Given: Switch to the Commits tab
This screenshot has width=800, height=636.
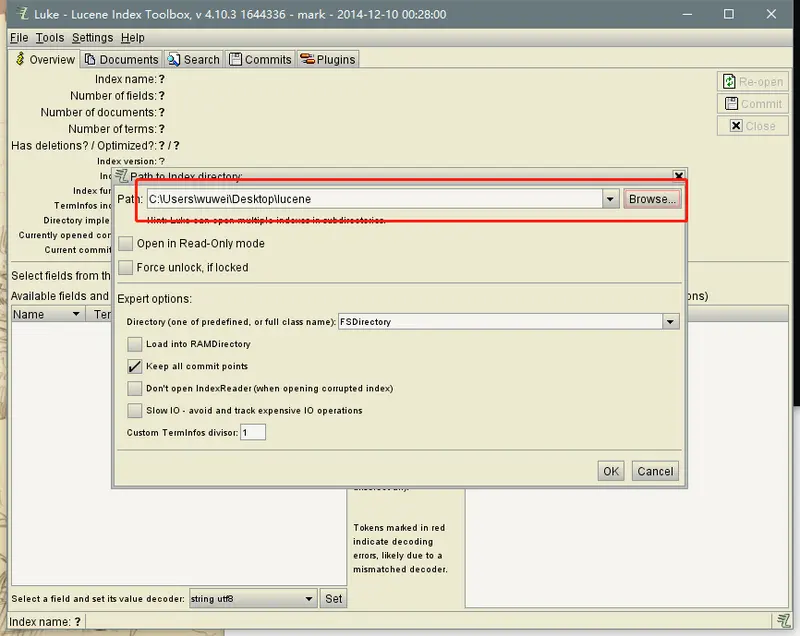Looking at the screenshot, I should (x=260, y=60).
